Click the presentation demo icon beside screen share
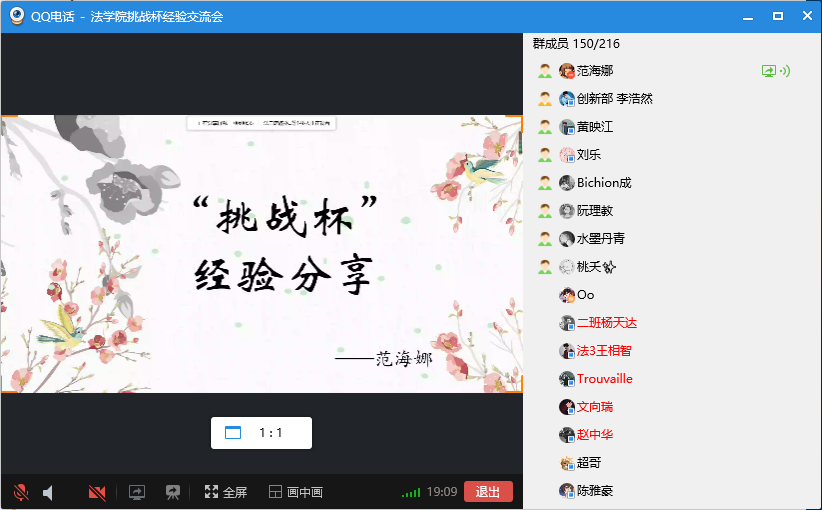Viewport: 822px width, 510px height. pyautogui.click(x=173, y=492)
